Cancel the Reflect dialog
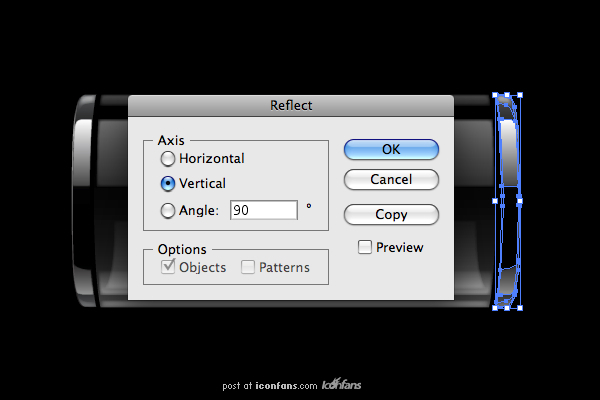This screenshot has height=400, width=600. coord(391,180)
